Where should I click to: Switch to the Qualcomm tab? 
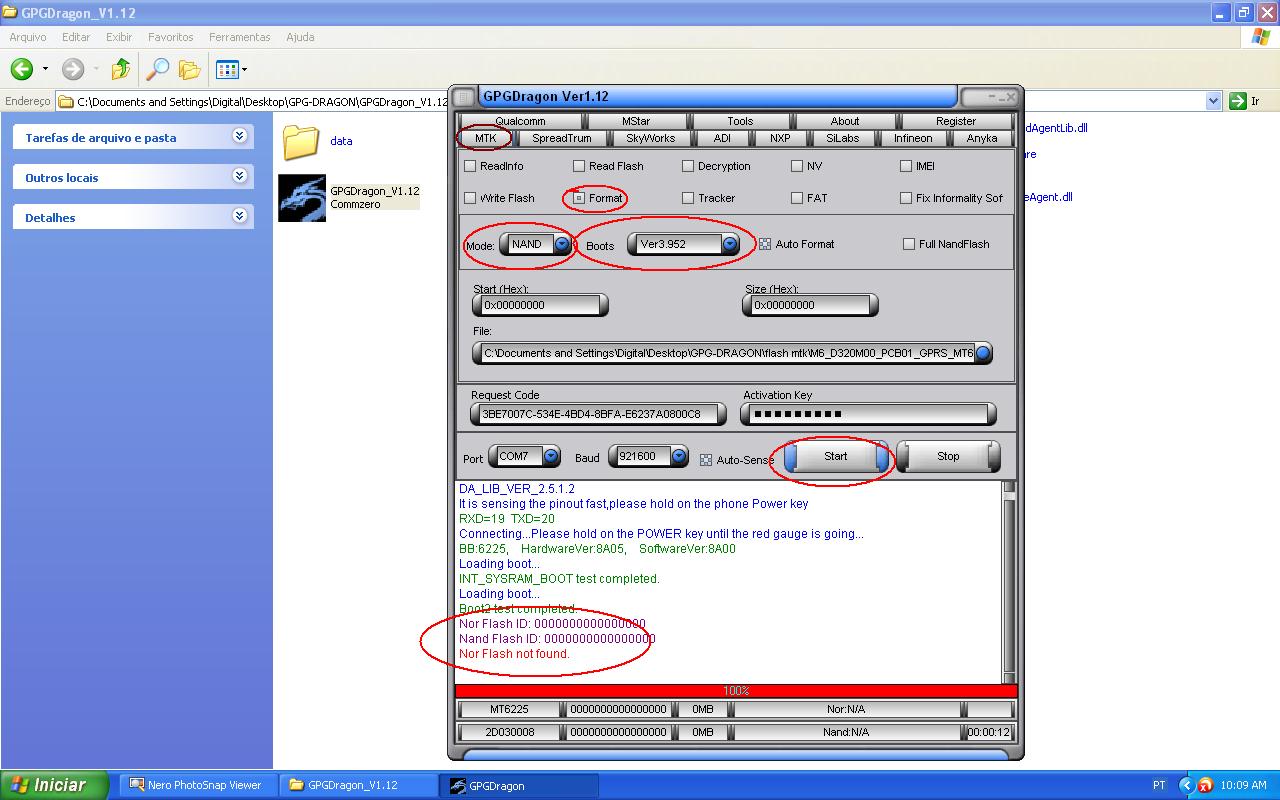click(x=520, y=121)
